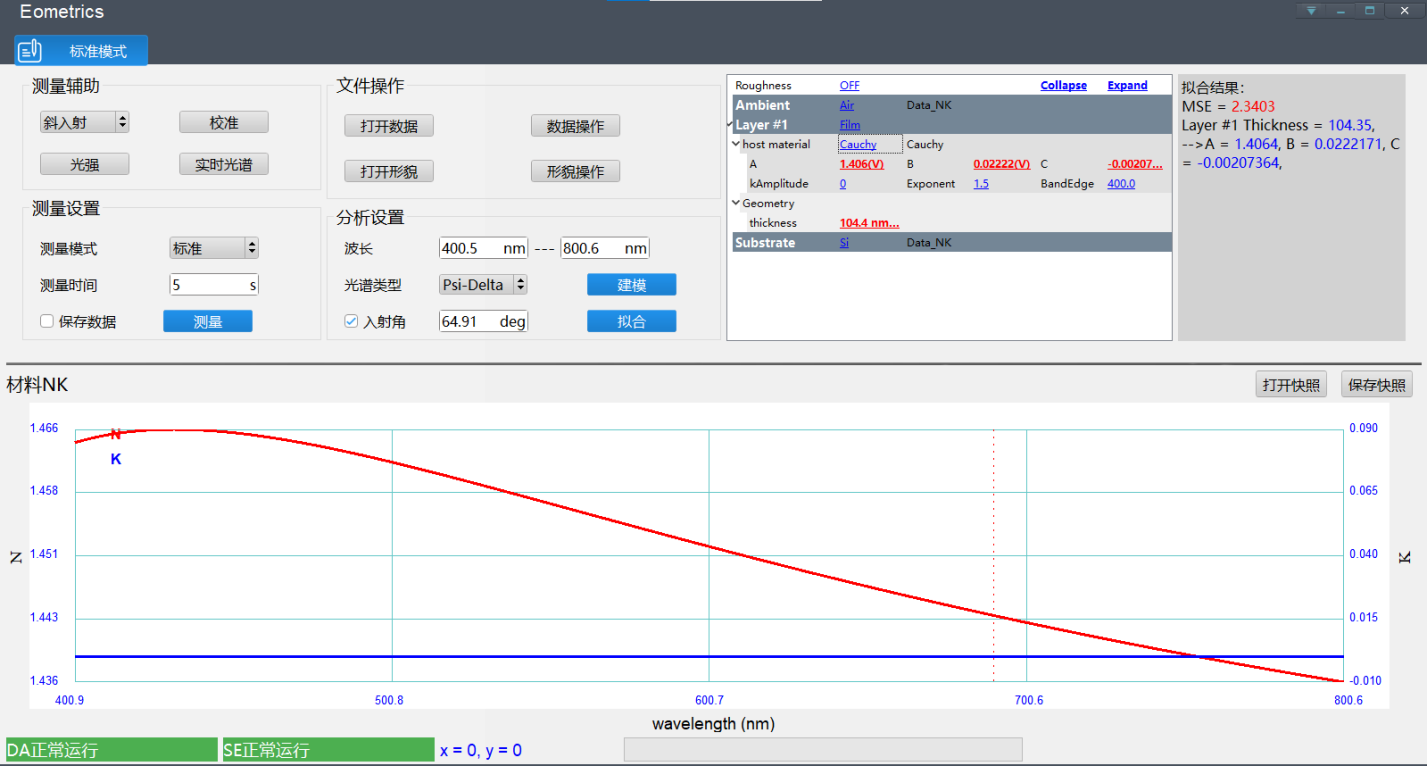This screenshot has height=766, width=1427.
Task: Click the Substrate Si link
Action: [844, 243]
